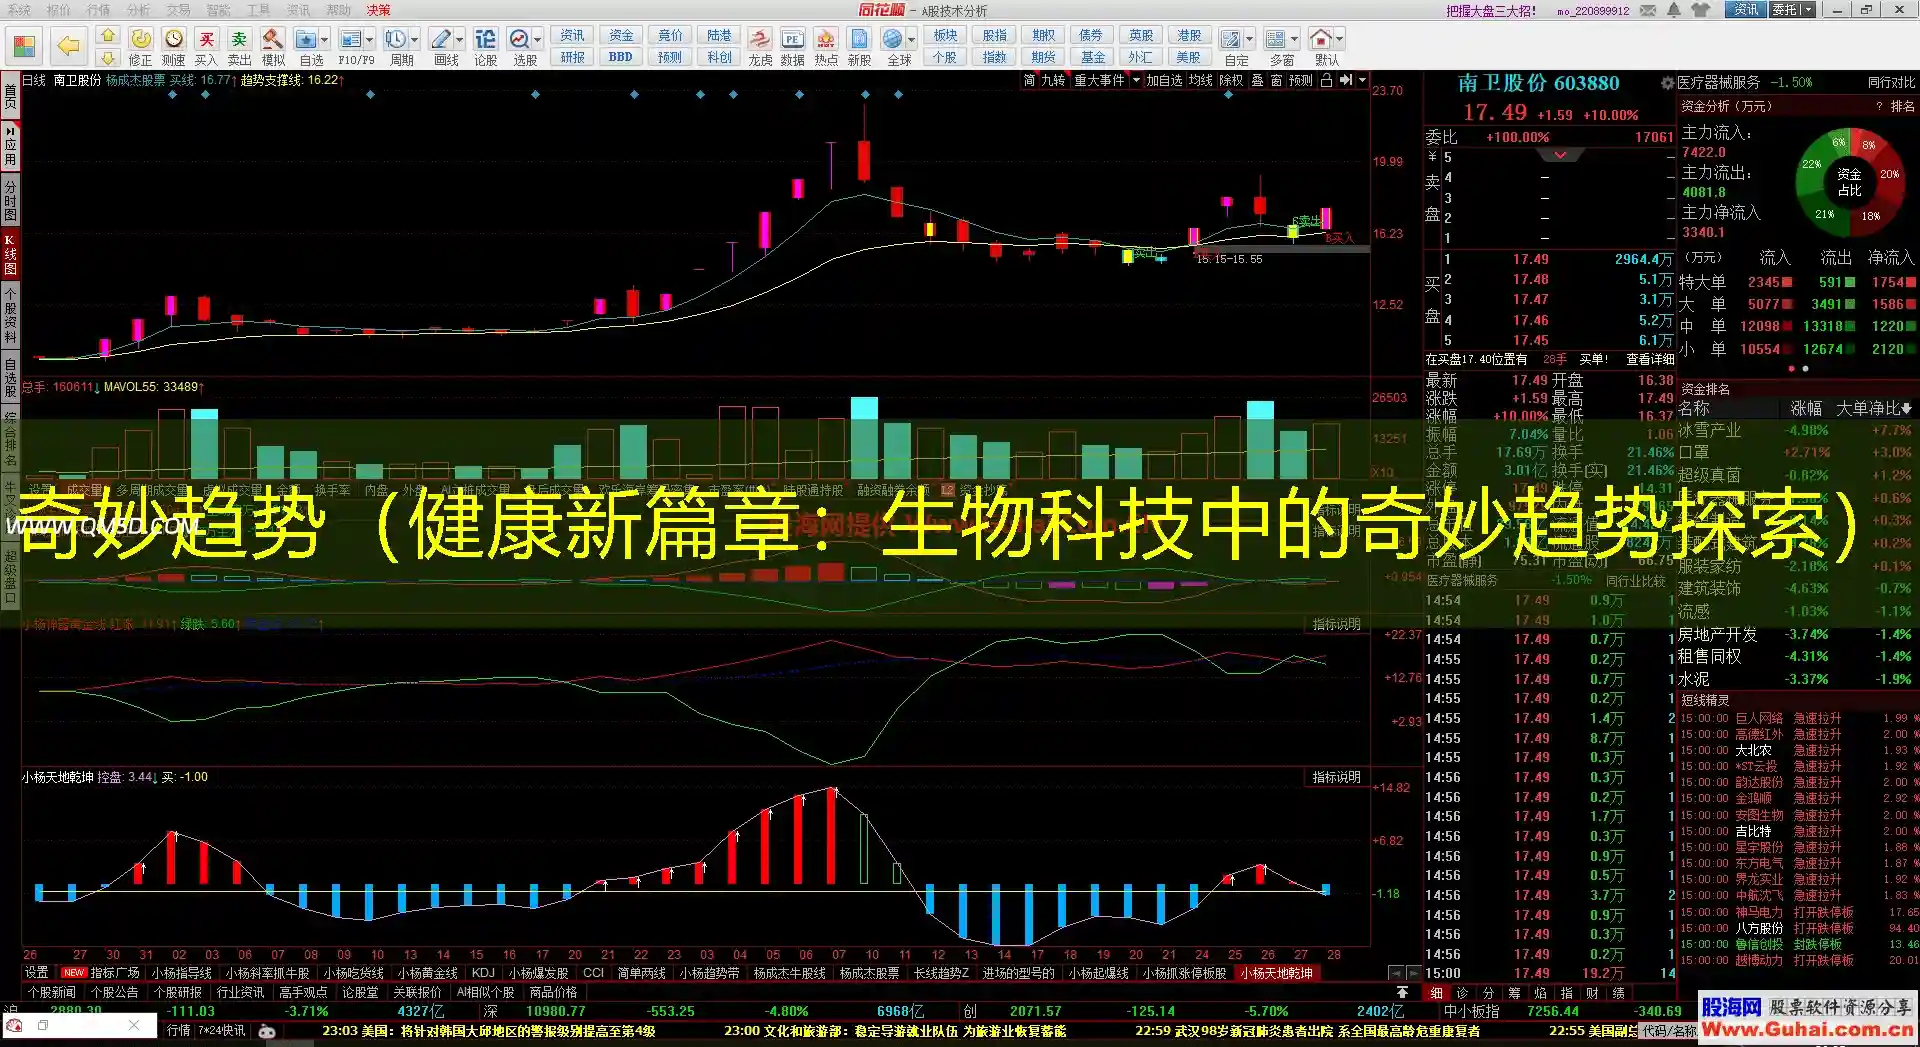Open the 模拟 simulated trading gavel icon
This screenshot has height=1047, width=1920.
pos(272,46)
